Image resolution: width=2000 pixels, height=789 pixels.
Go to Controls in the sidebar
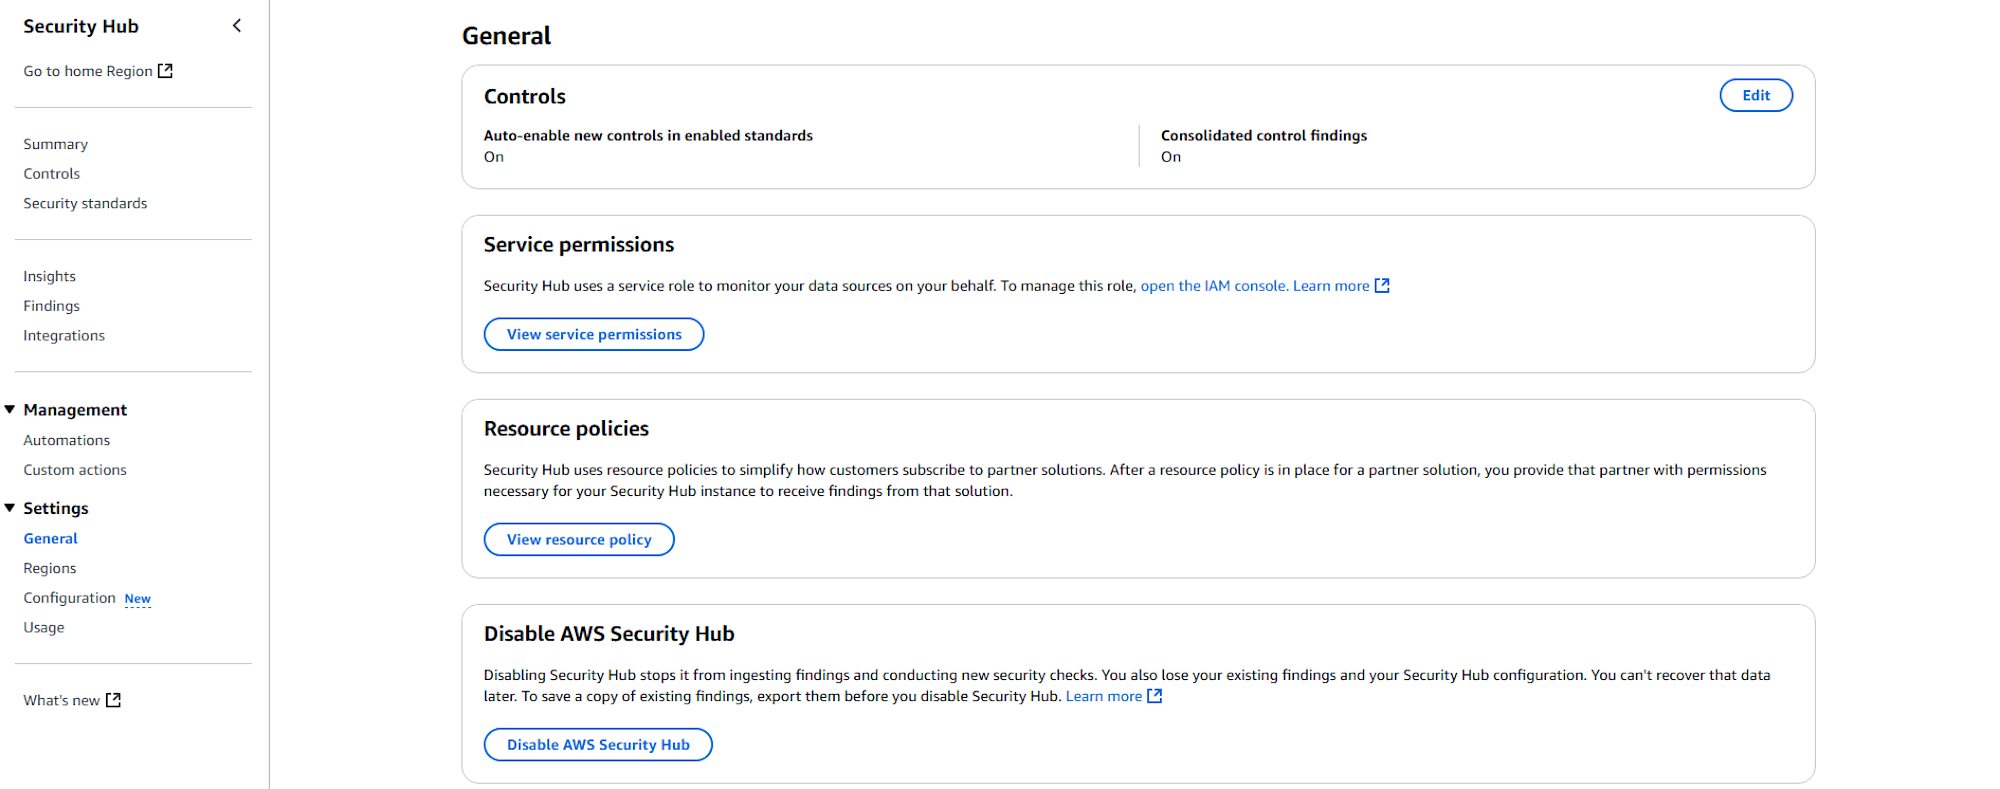(52, 174)
